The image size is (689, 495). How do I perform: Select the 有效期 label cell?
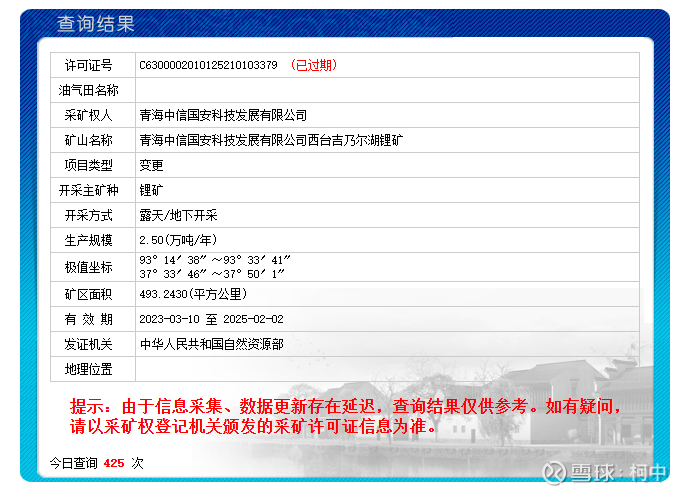click(93, 319)
